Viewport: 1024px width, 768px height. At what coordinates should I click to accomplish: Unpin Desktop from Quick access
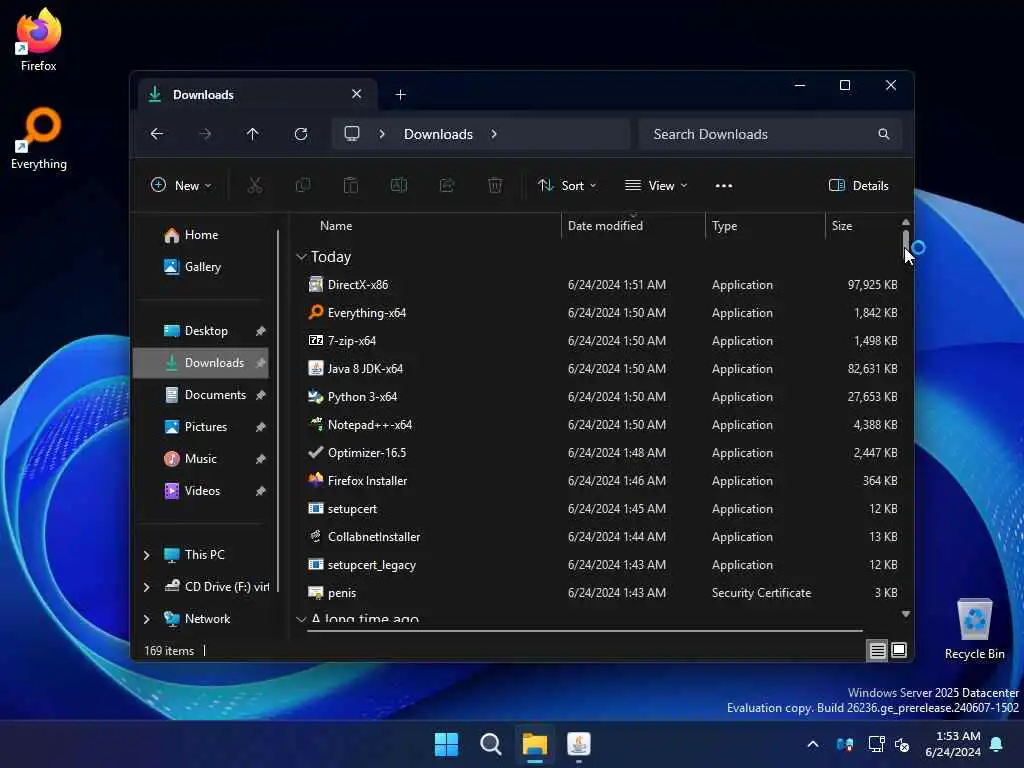pyautogui.click(x=261, y=331)
